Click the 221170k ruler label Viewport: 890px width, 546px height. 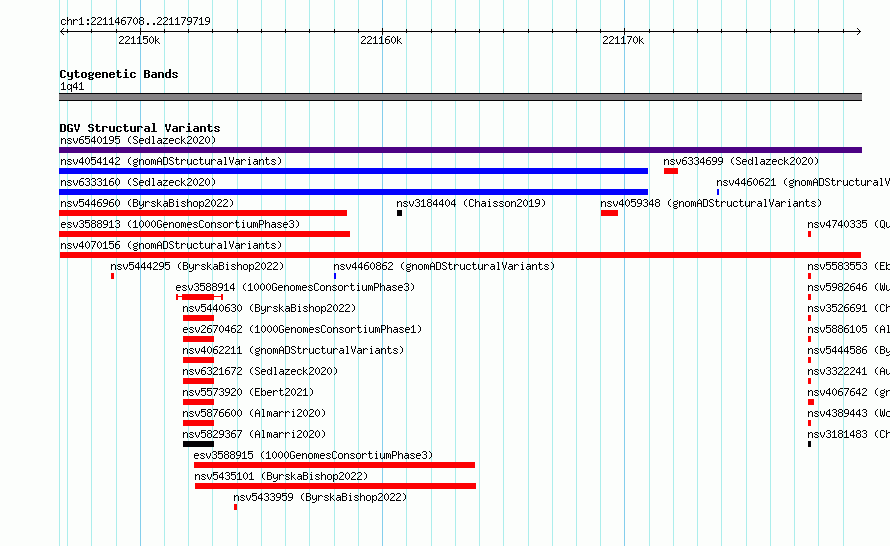point(623,40)
